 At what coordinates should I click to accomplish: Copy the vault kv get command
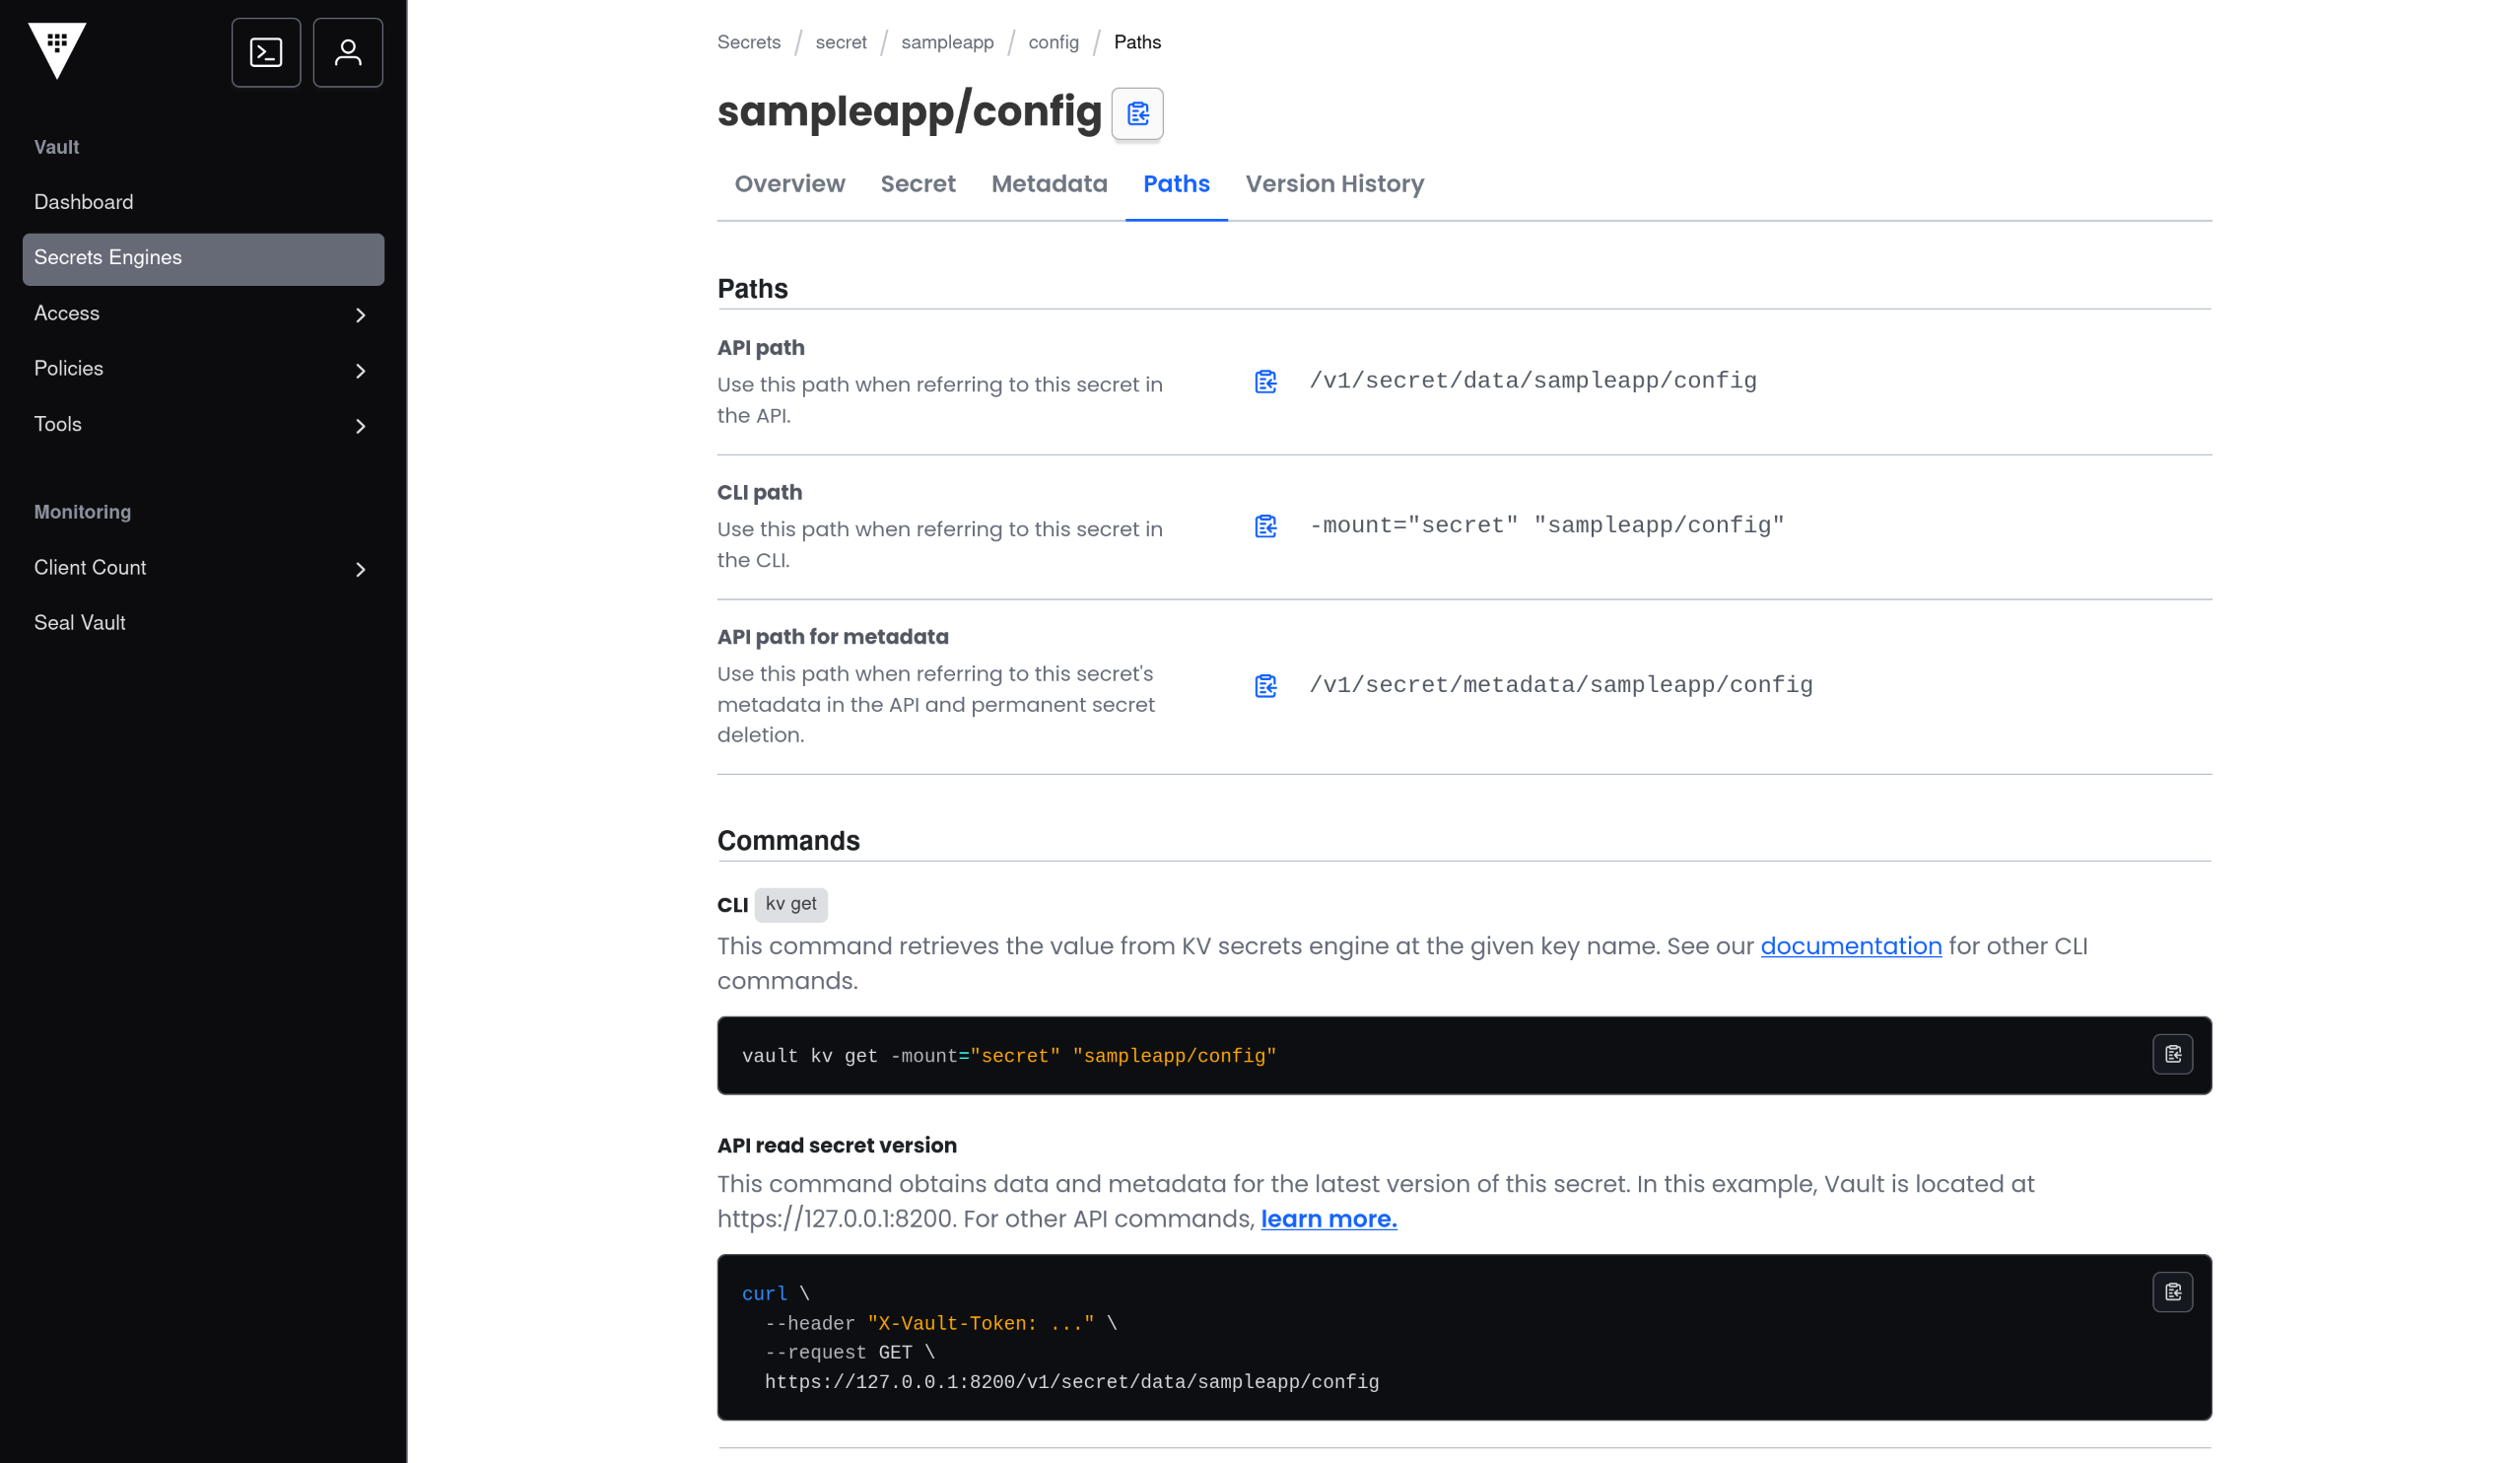[x=2172, y=1054]
